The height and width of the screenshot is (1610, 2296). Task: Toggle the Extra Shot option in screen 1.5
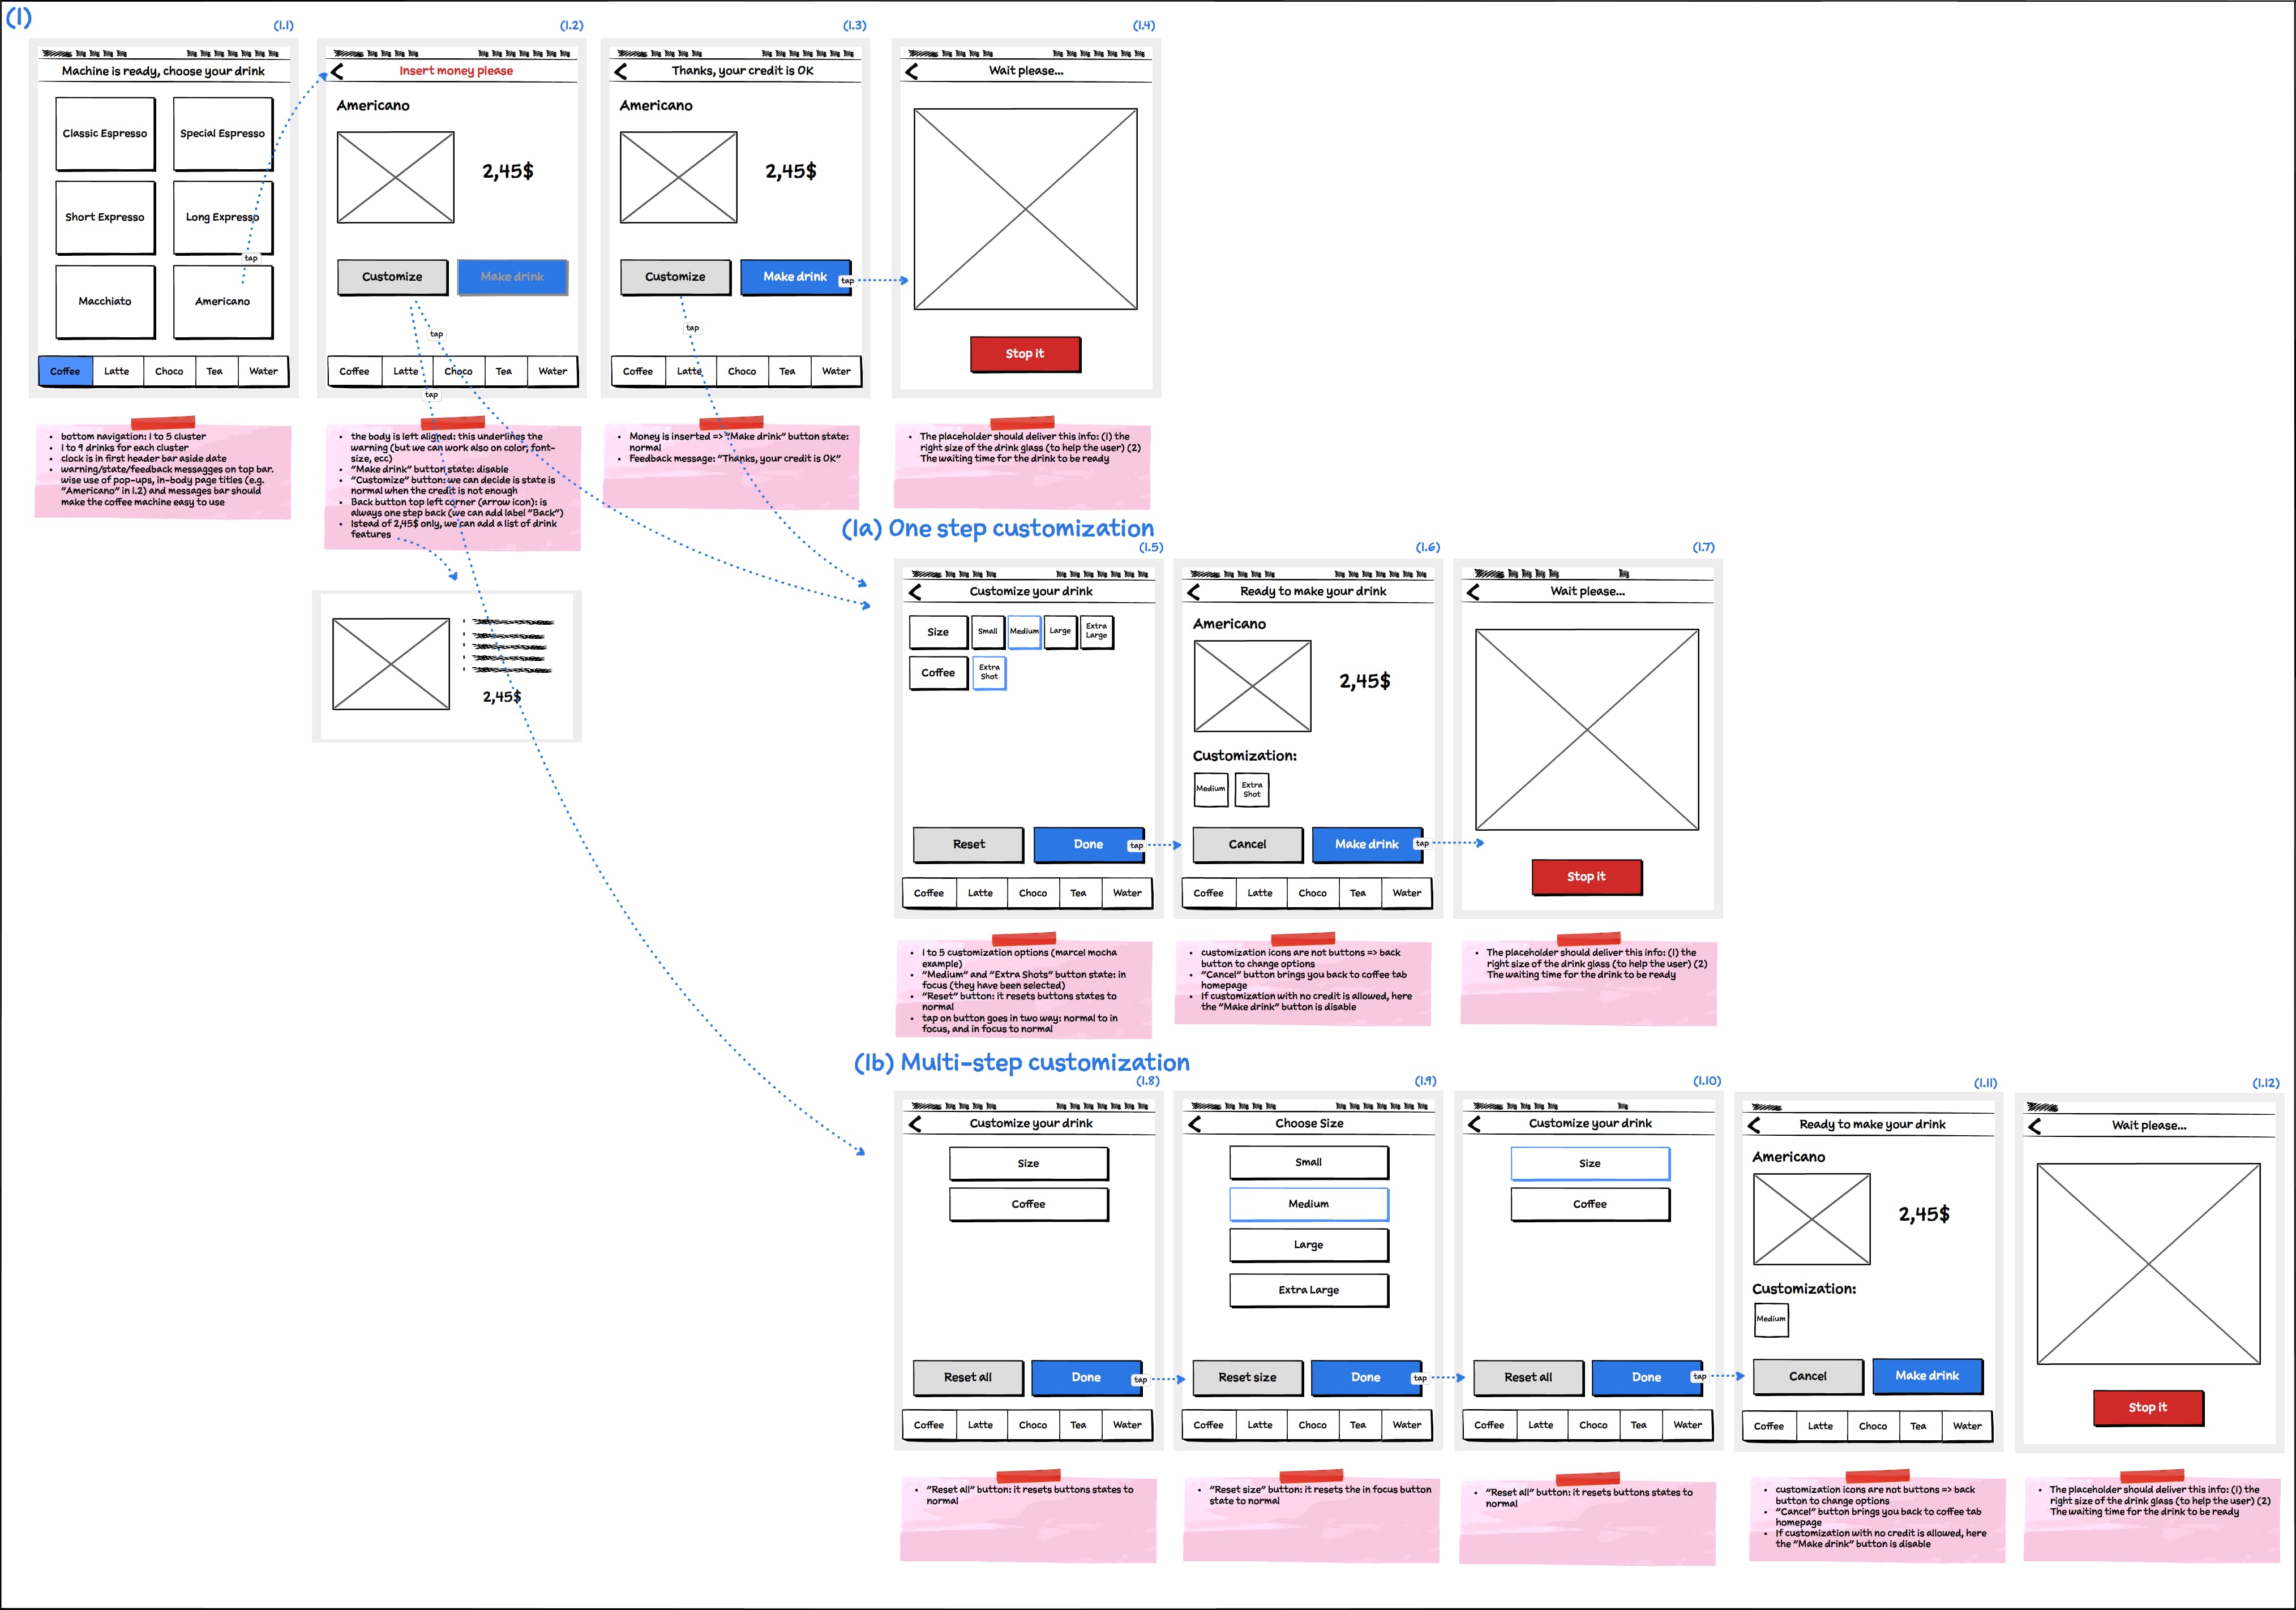989,673
